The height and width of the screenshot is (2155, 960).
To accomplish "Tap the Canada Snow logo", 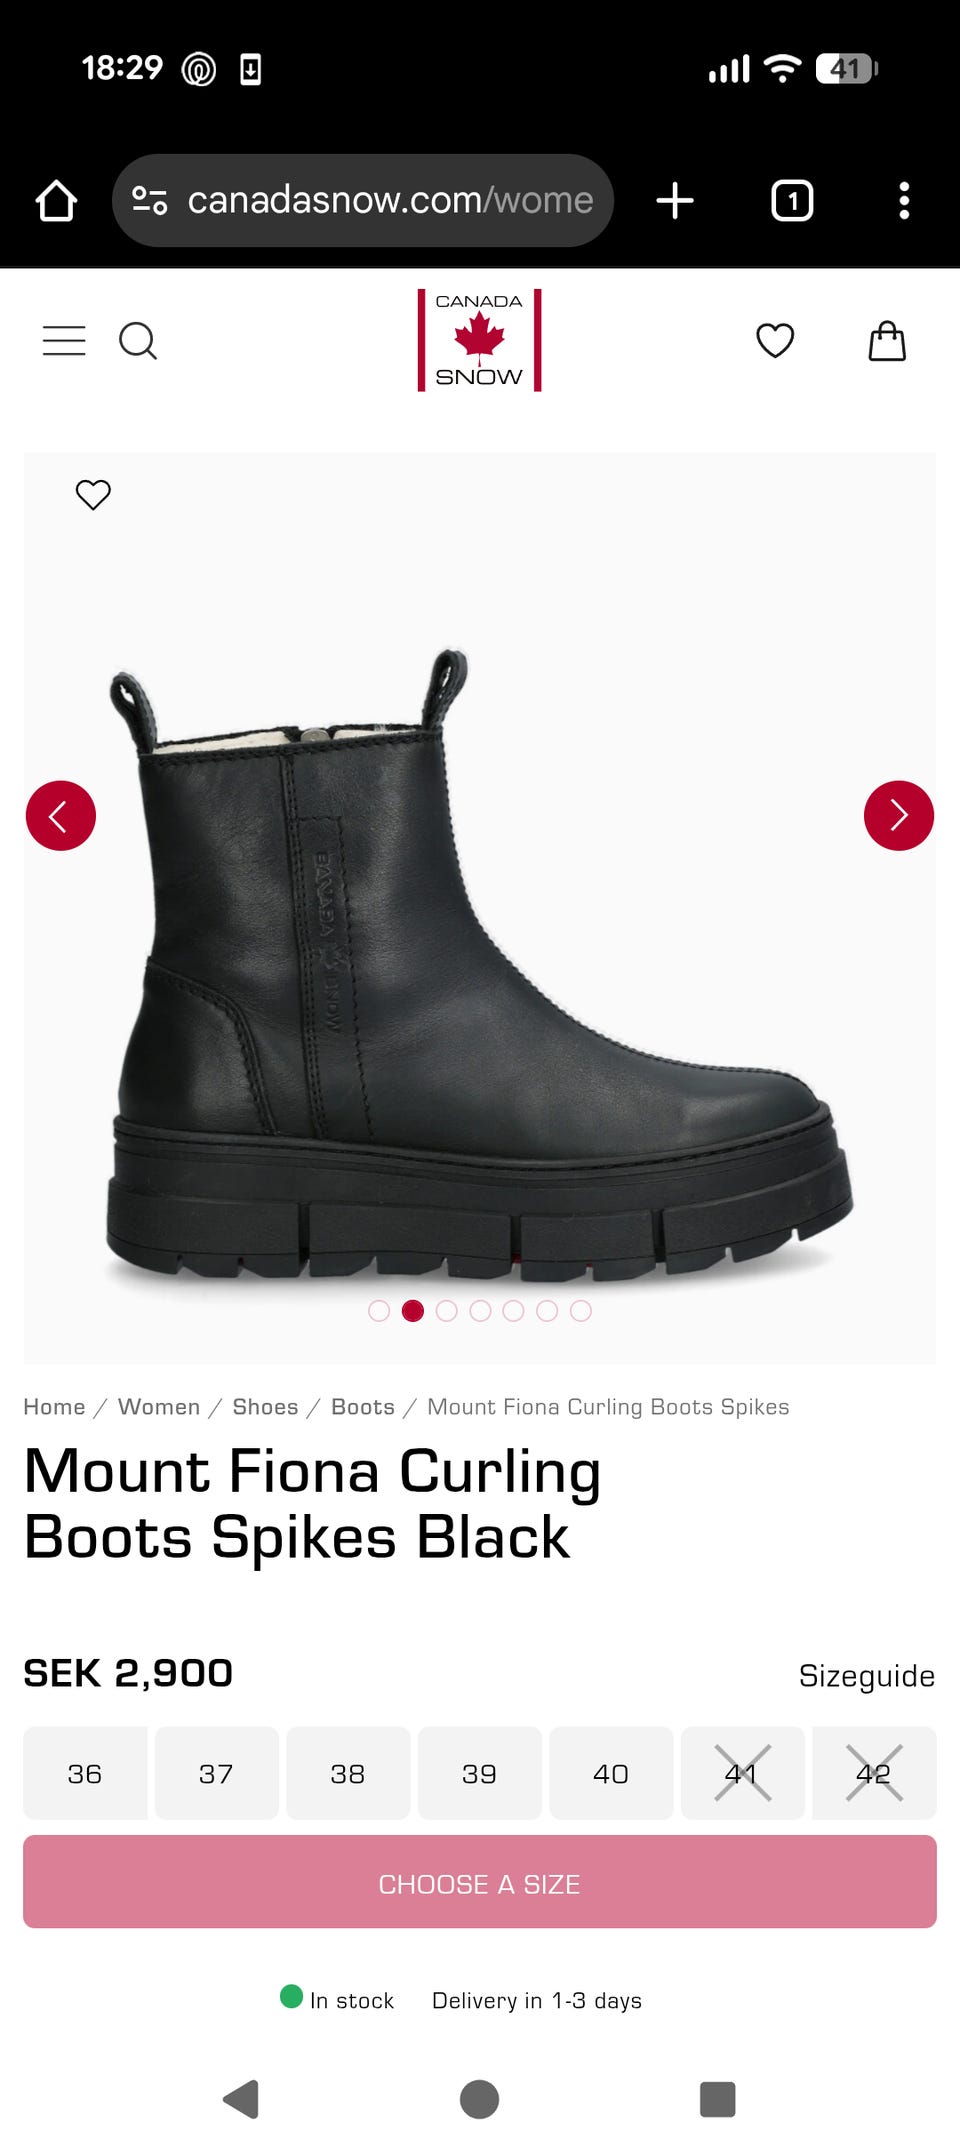I will [479, 340].
